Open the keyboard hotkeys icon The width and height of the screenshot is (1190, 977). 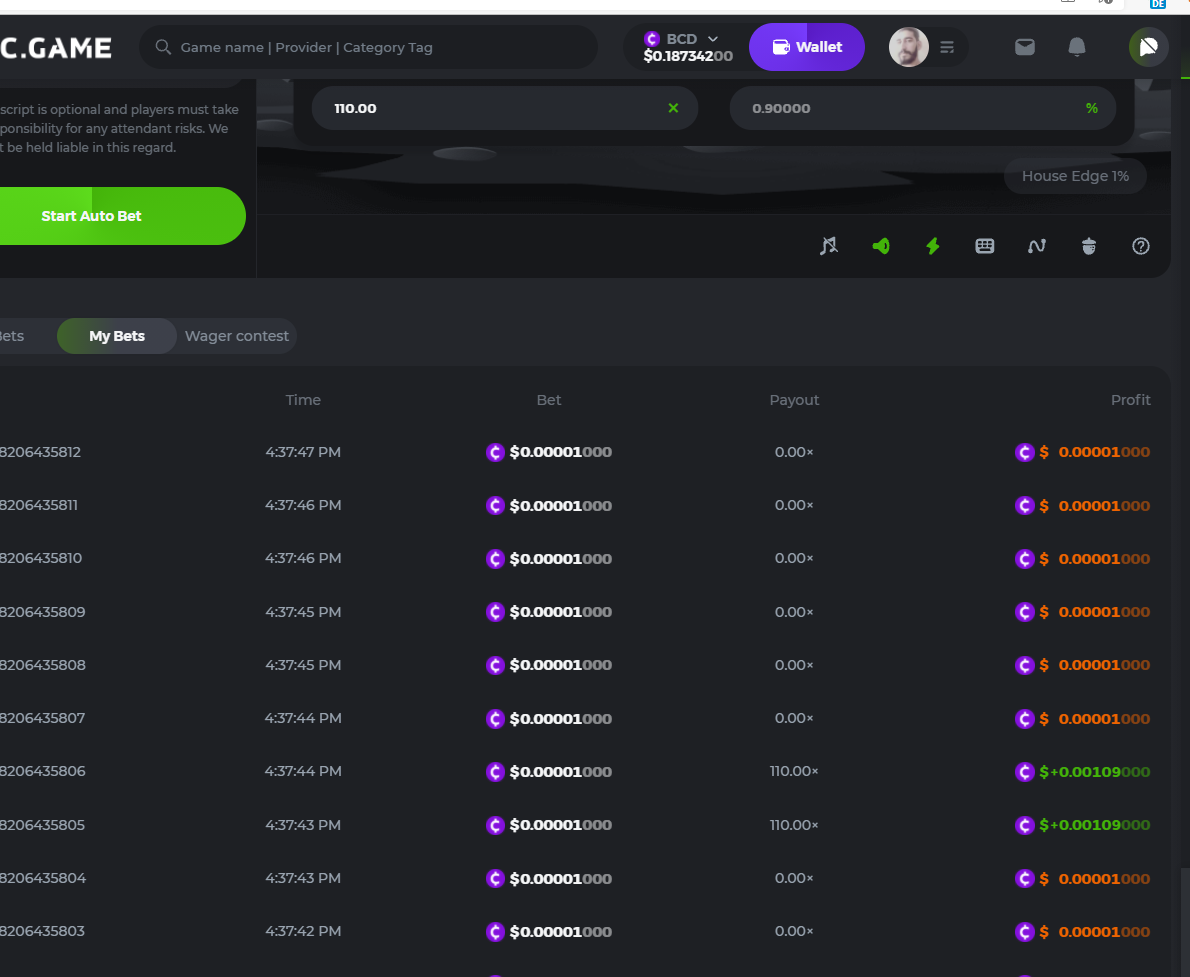point(985,246)
